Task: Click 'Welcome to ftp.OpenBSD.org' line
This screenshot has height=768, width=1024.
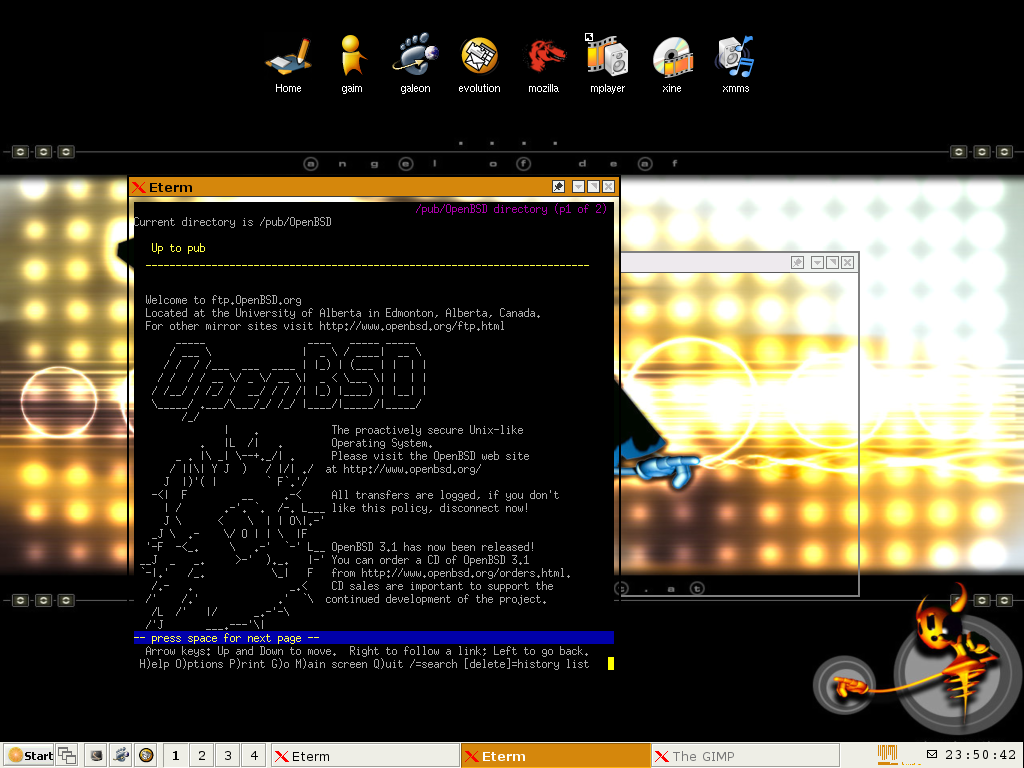Action: coord(223,300)
